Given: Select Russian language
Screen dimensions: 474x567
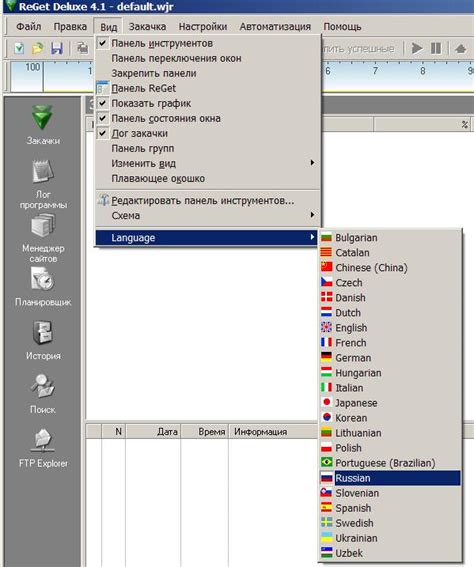Looking at the screenshot, I should click(x=390, y=478).
